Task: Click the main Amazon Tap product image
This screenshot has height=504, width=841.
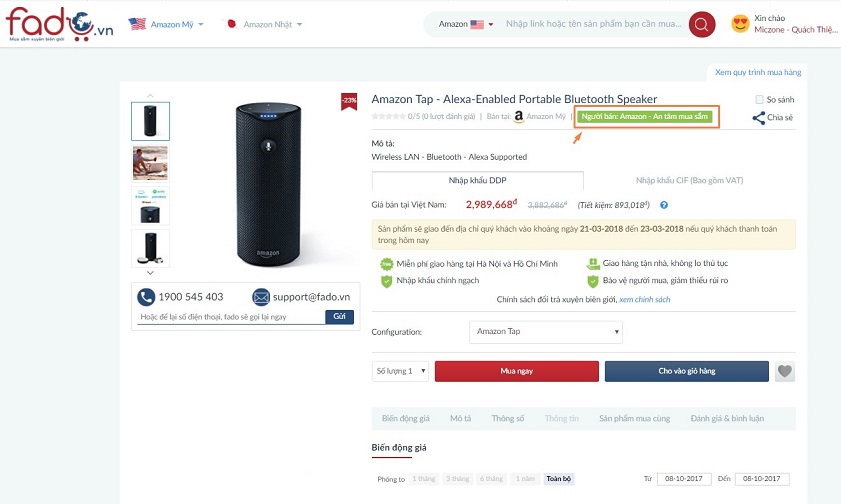Action: 268,183
